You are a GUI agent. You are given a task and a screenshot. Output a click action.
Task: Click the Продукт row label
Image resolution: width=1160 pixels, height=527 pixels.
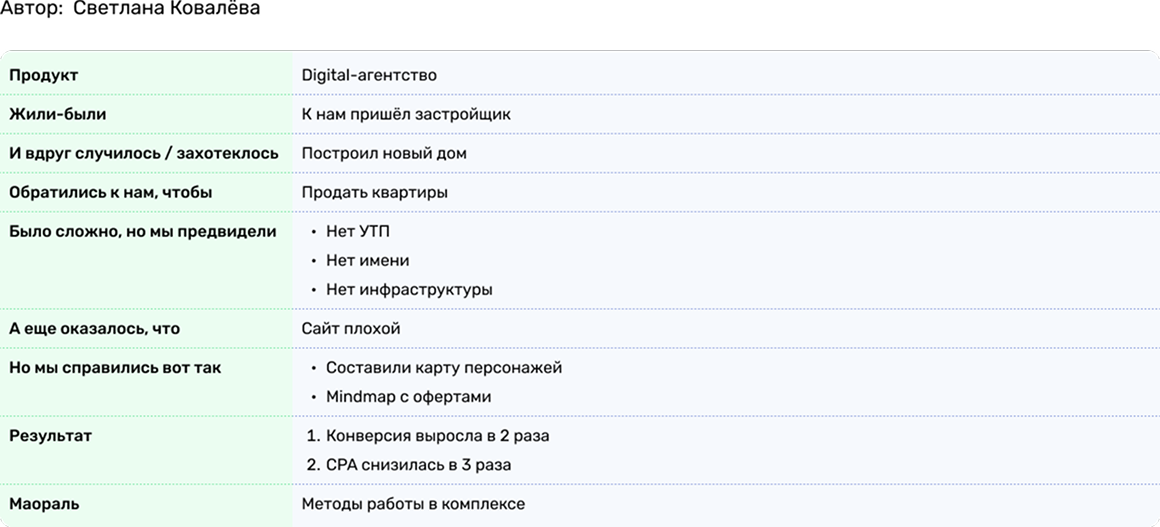click(43, 75)
